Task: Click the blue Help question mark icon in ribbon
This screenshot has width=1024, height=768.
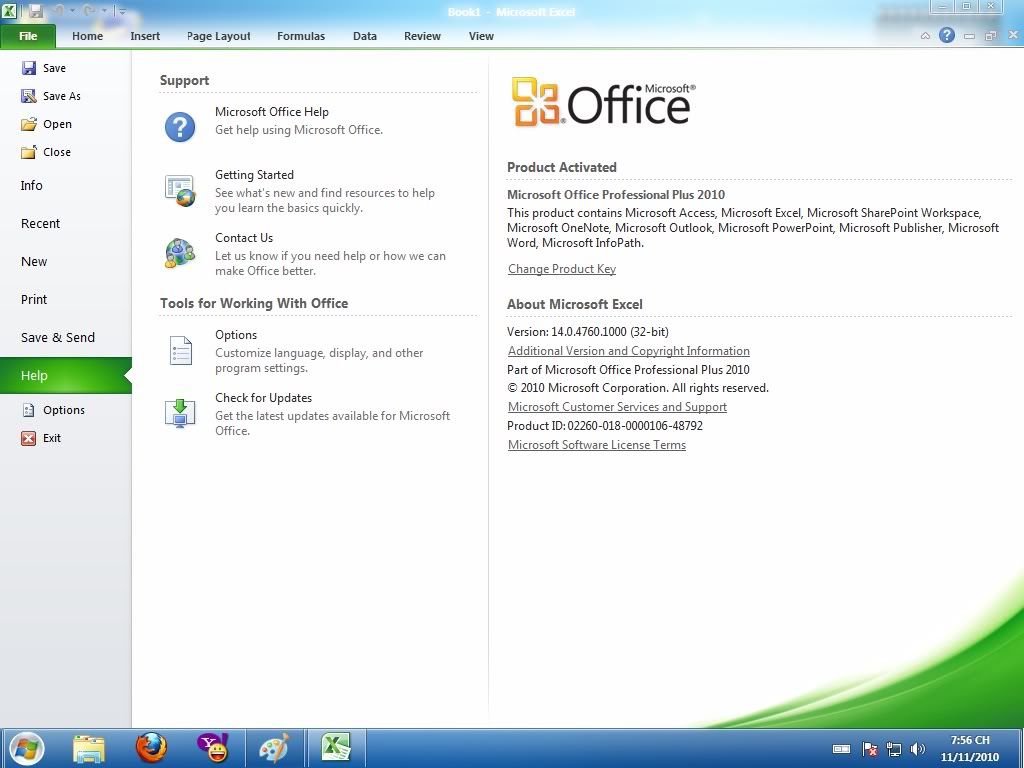Action: pyautogui.click(x=947, y=36)
